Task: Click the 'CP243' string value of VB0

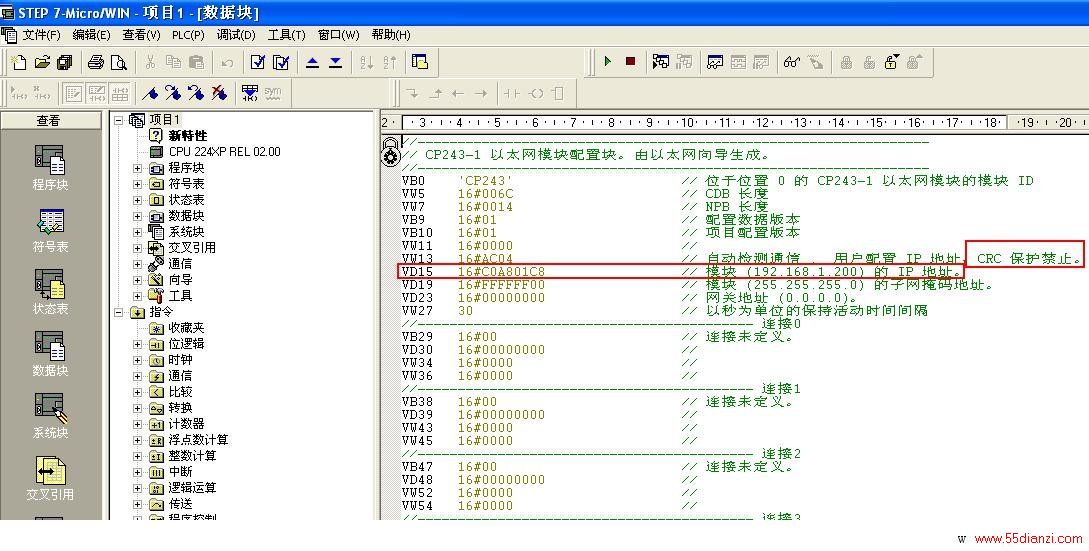Action: pyautogui.click(x=485, y=181)
